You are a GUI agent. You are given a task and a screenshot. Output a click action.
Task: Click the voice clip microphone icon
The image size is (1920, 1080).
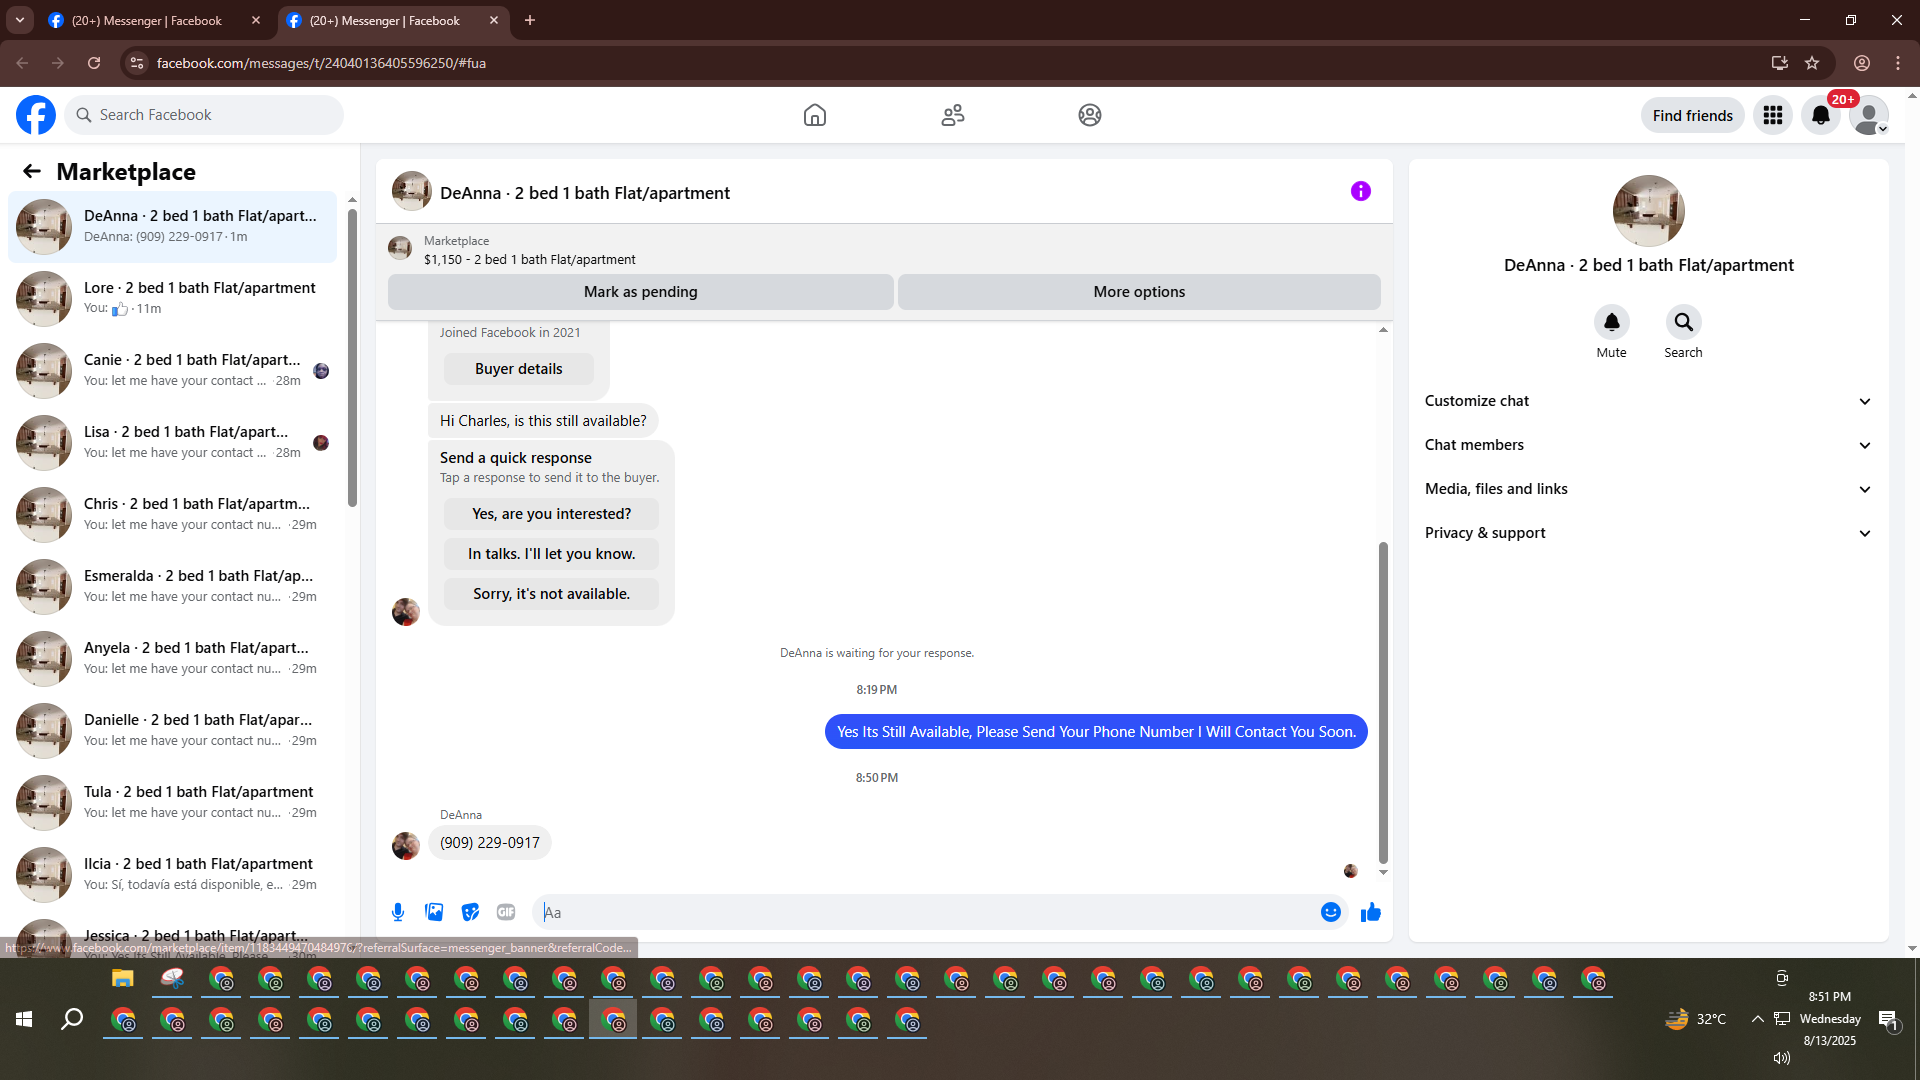tap(398, 912)
